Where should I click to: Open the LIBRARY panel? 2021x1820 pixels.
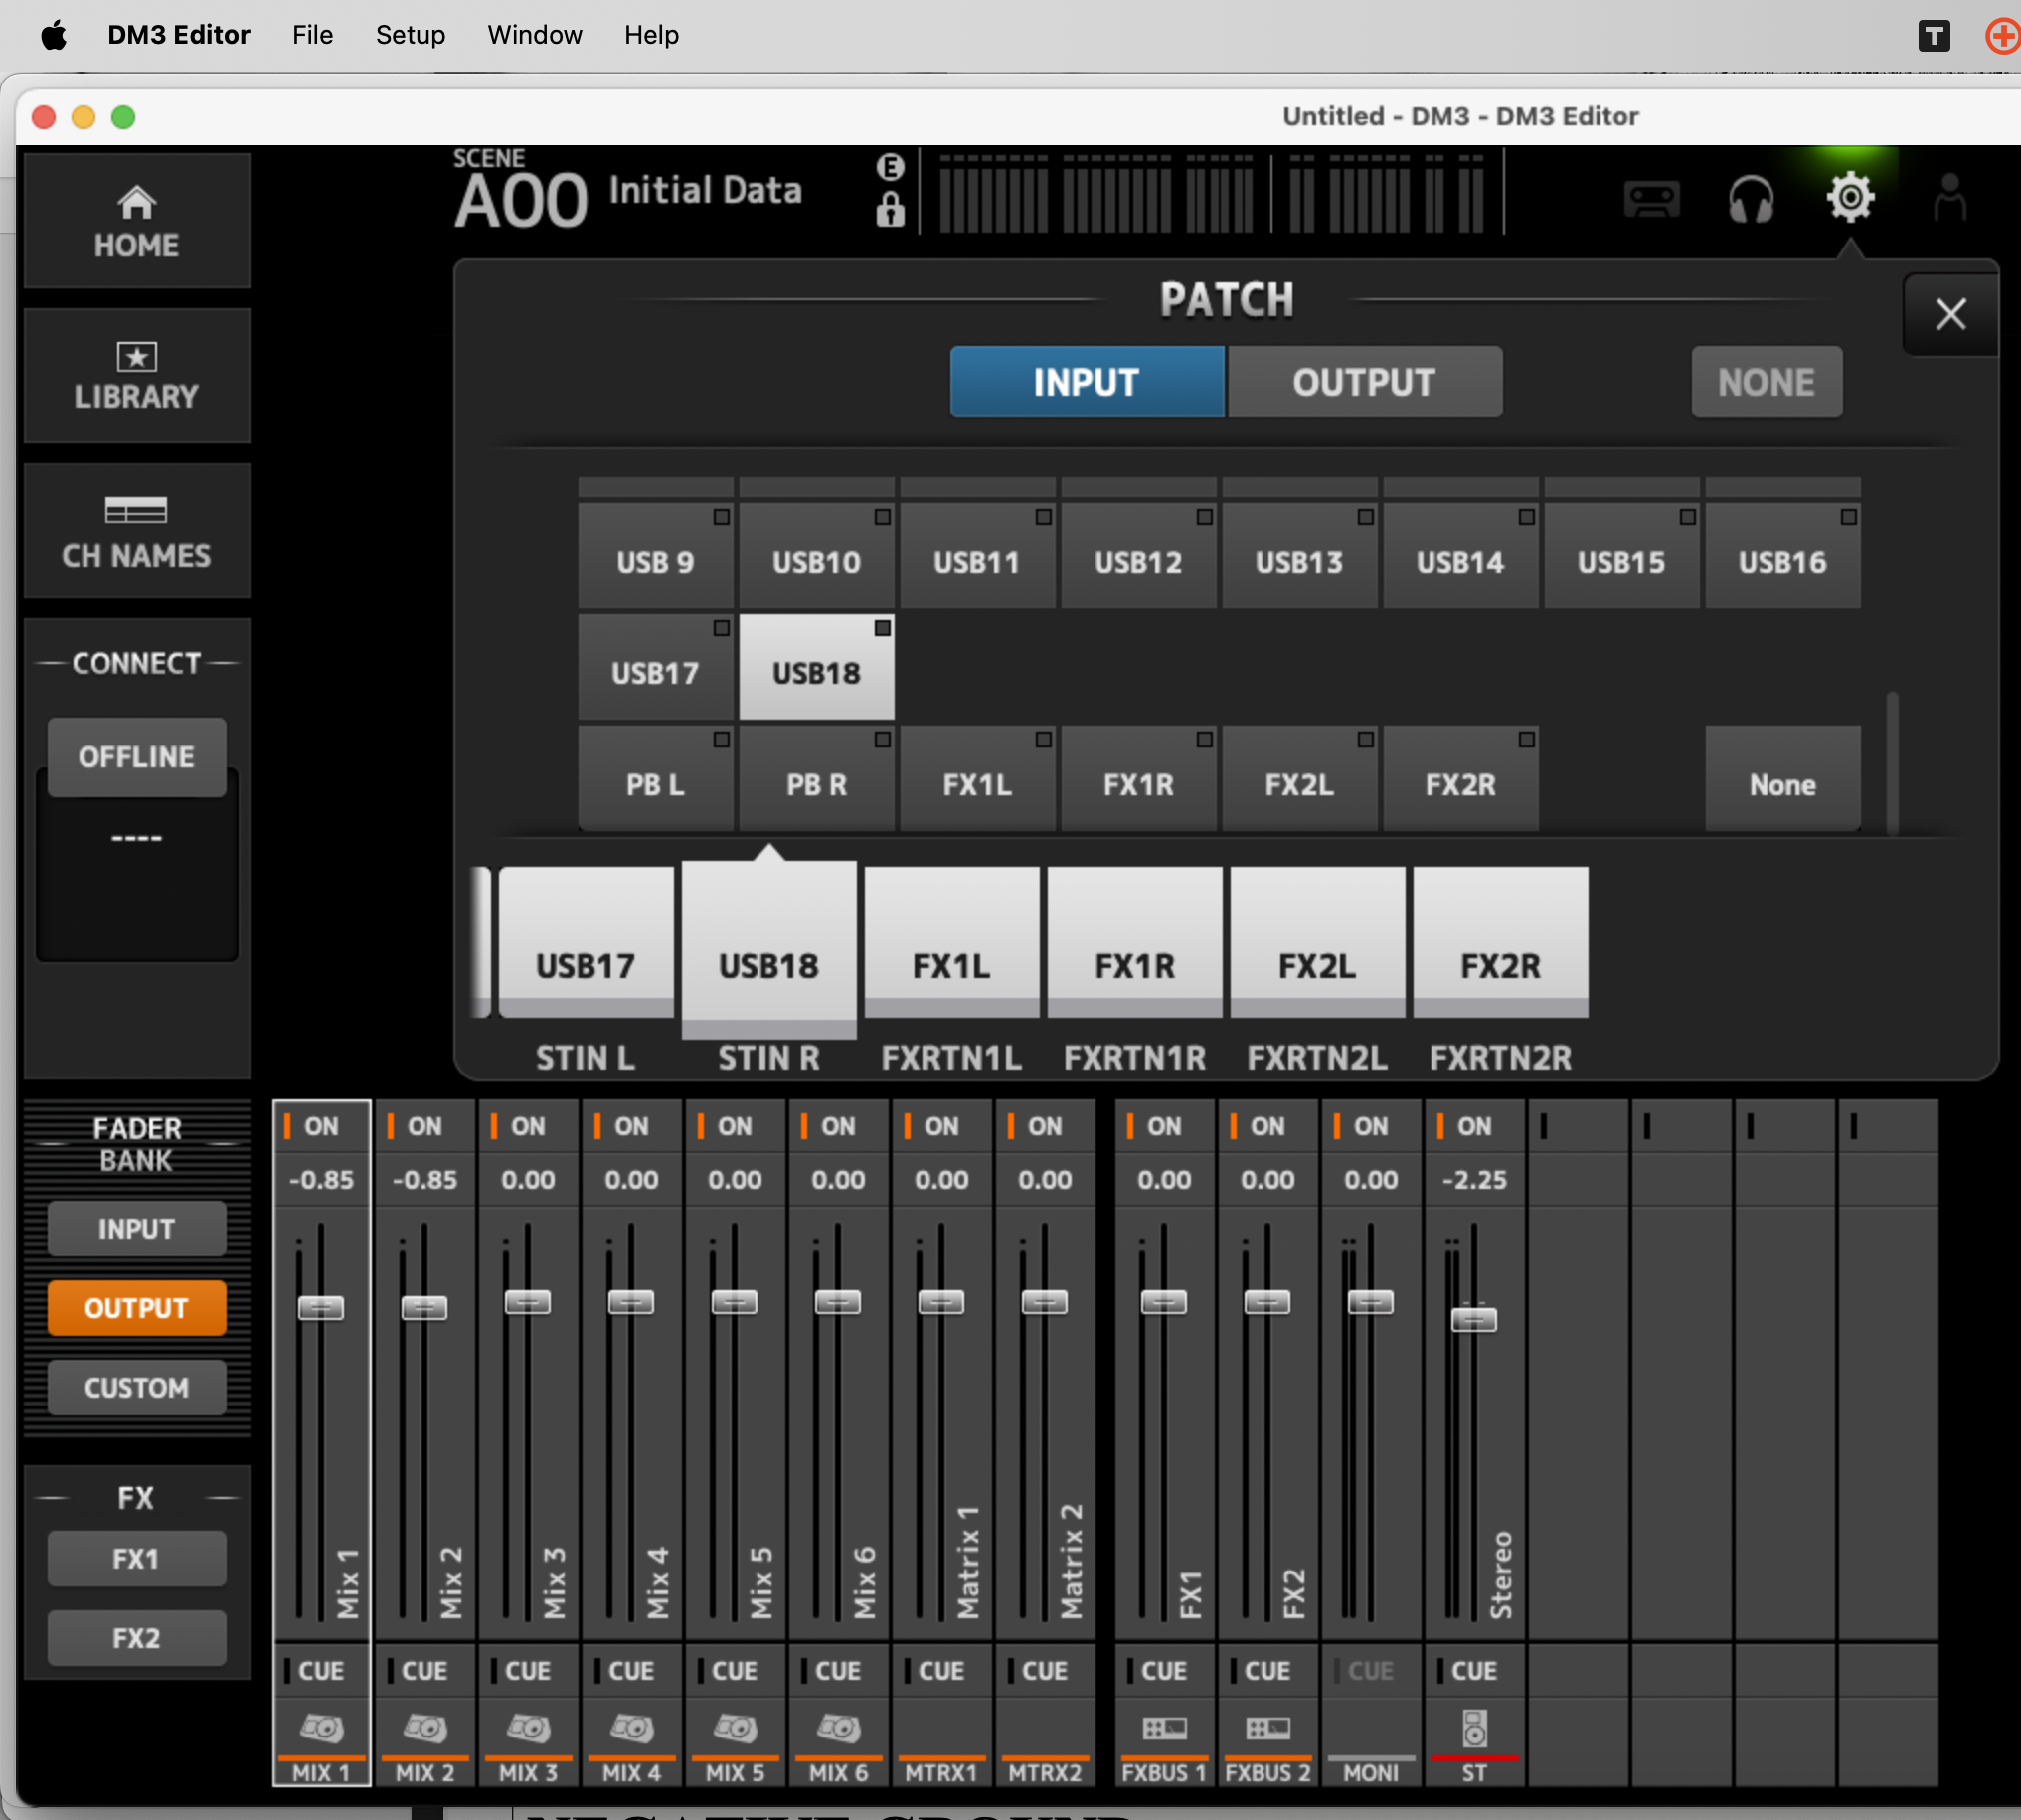click(x=137, y=376)
